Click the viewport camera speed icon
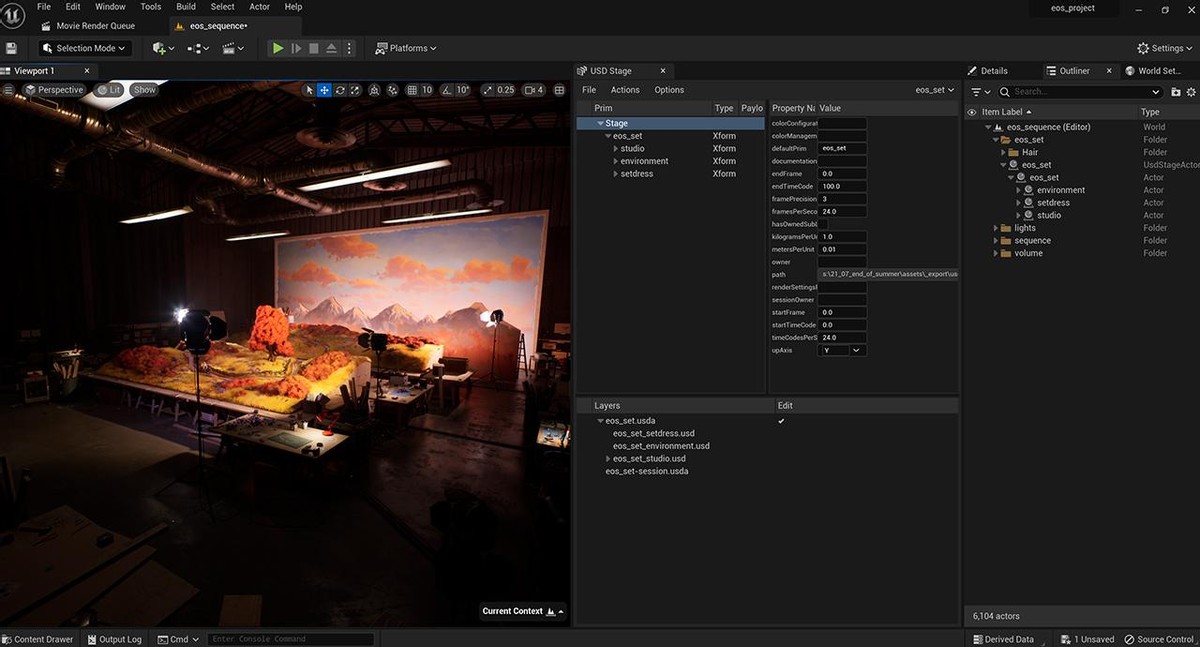The image size is (1200, 647). (x=530, y=90)
